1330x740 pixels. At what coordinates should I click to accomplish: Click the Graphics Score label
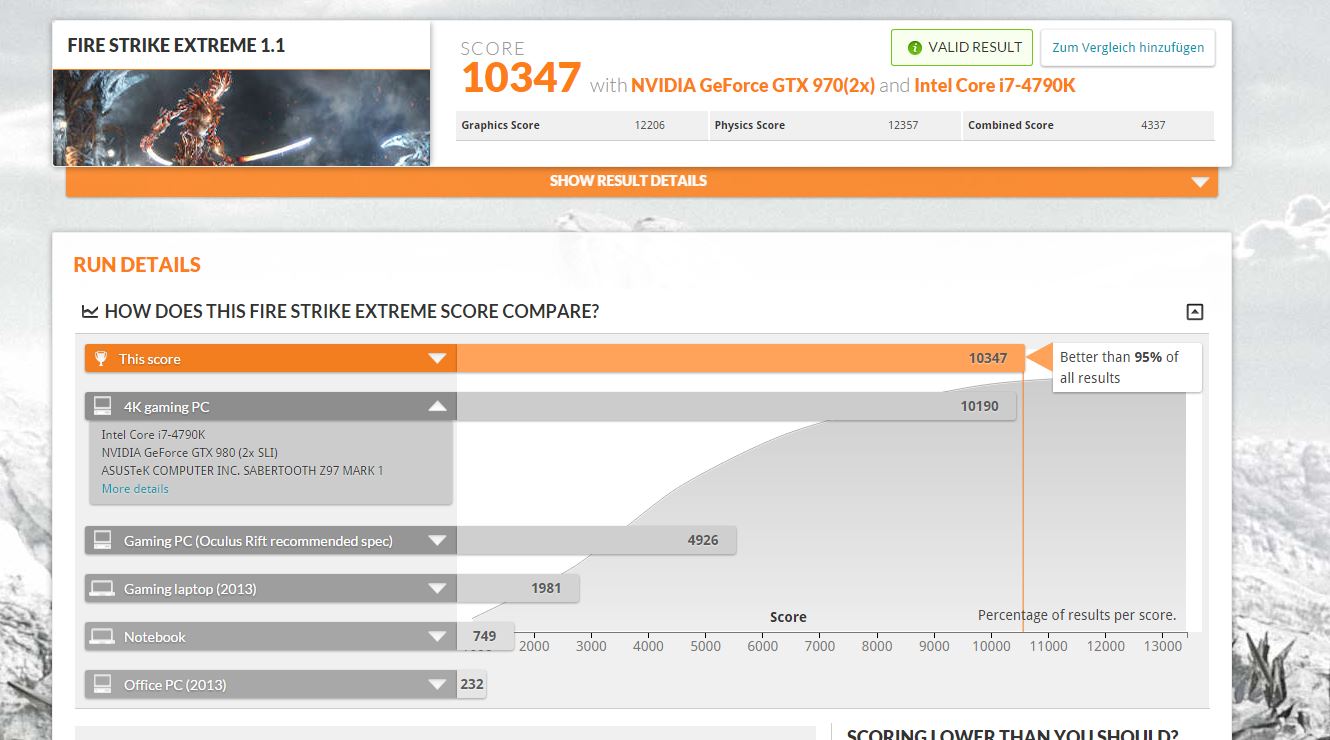pos(500,125)
